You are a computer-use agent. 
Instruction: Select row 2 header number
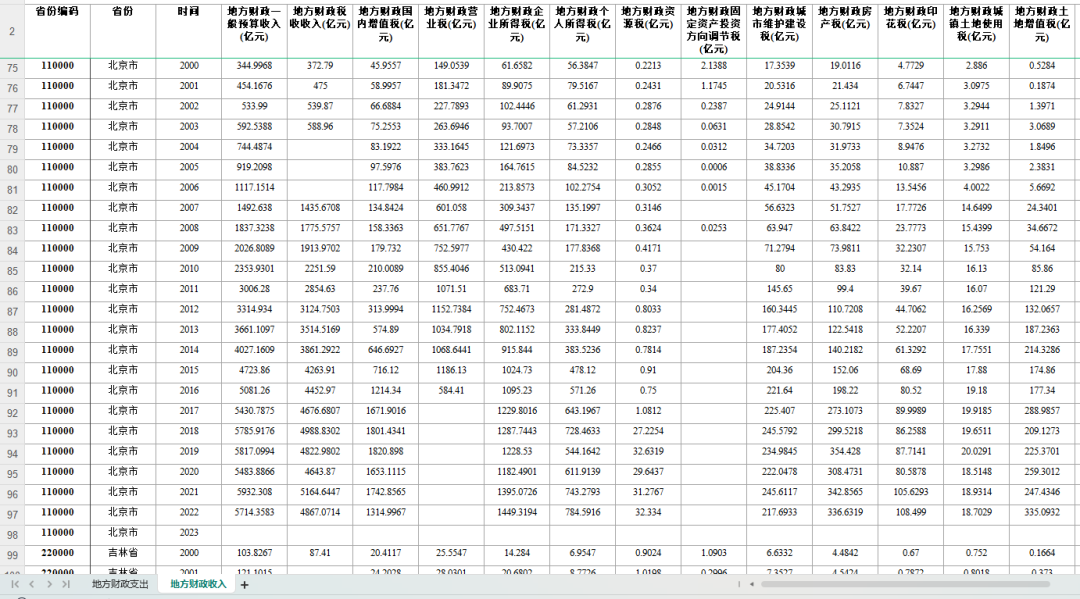point(12,31)
